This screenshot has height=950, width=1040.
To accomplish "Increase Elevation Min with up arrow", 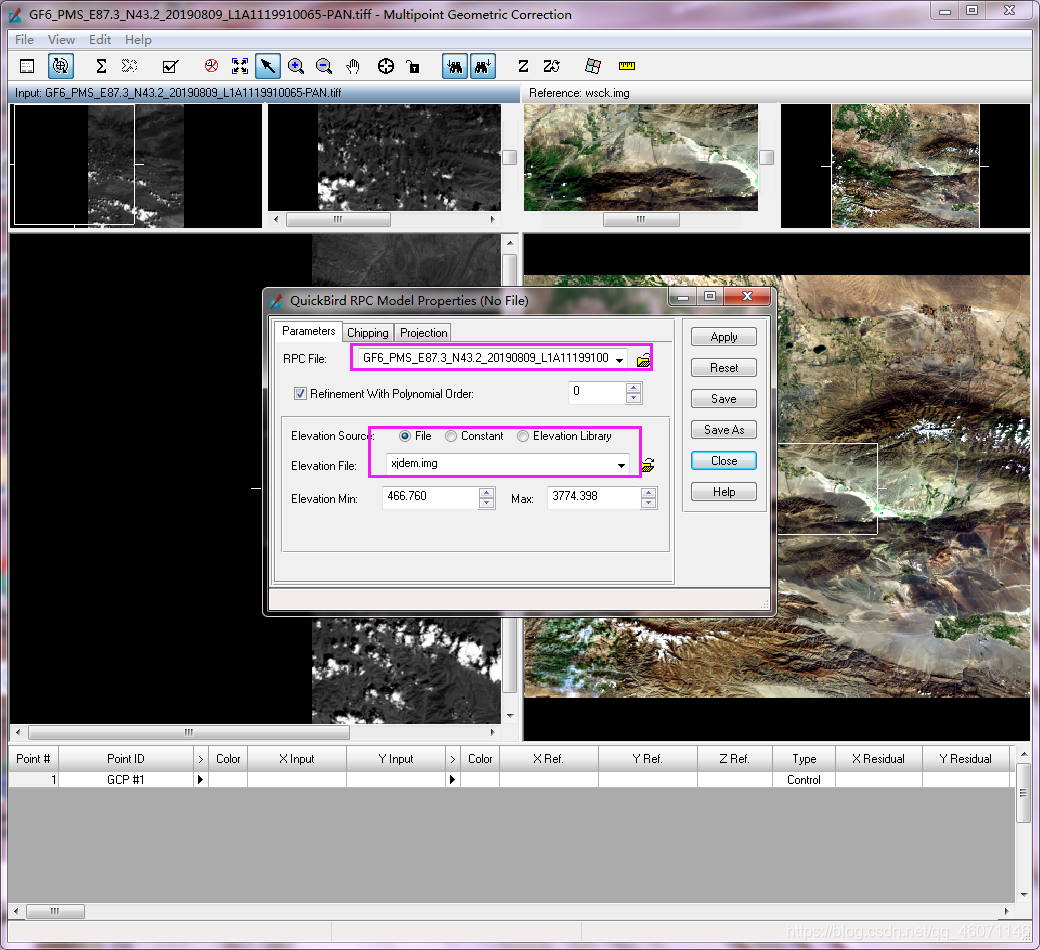I will click(486, 493).
